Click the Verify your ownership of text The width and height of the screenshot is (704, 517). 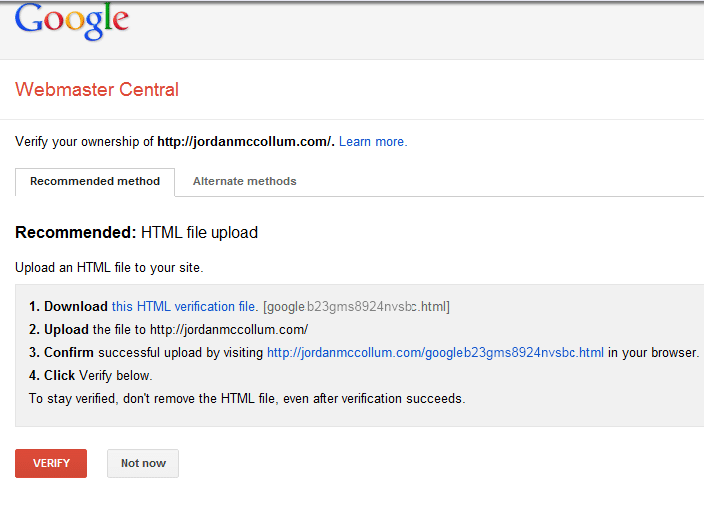point(84,142)
